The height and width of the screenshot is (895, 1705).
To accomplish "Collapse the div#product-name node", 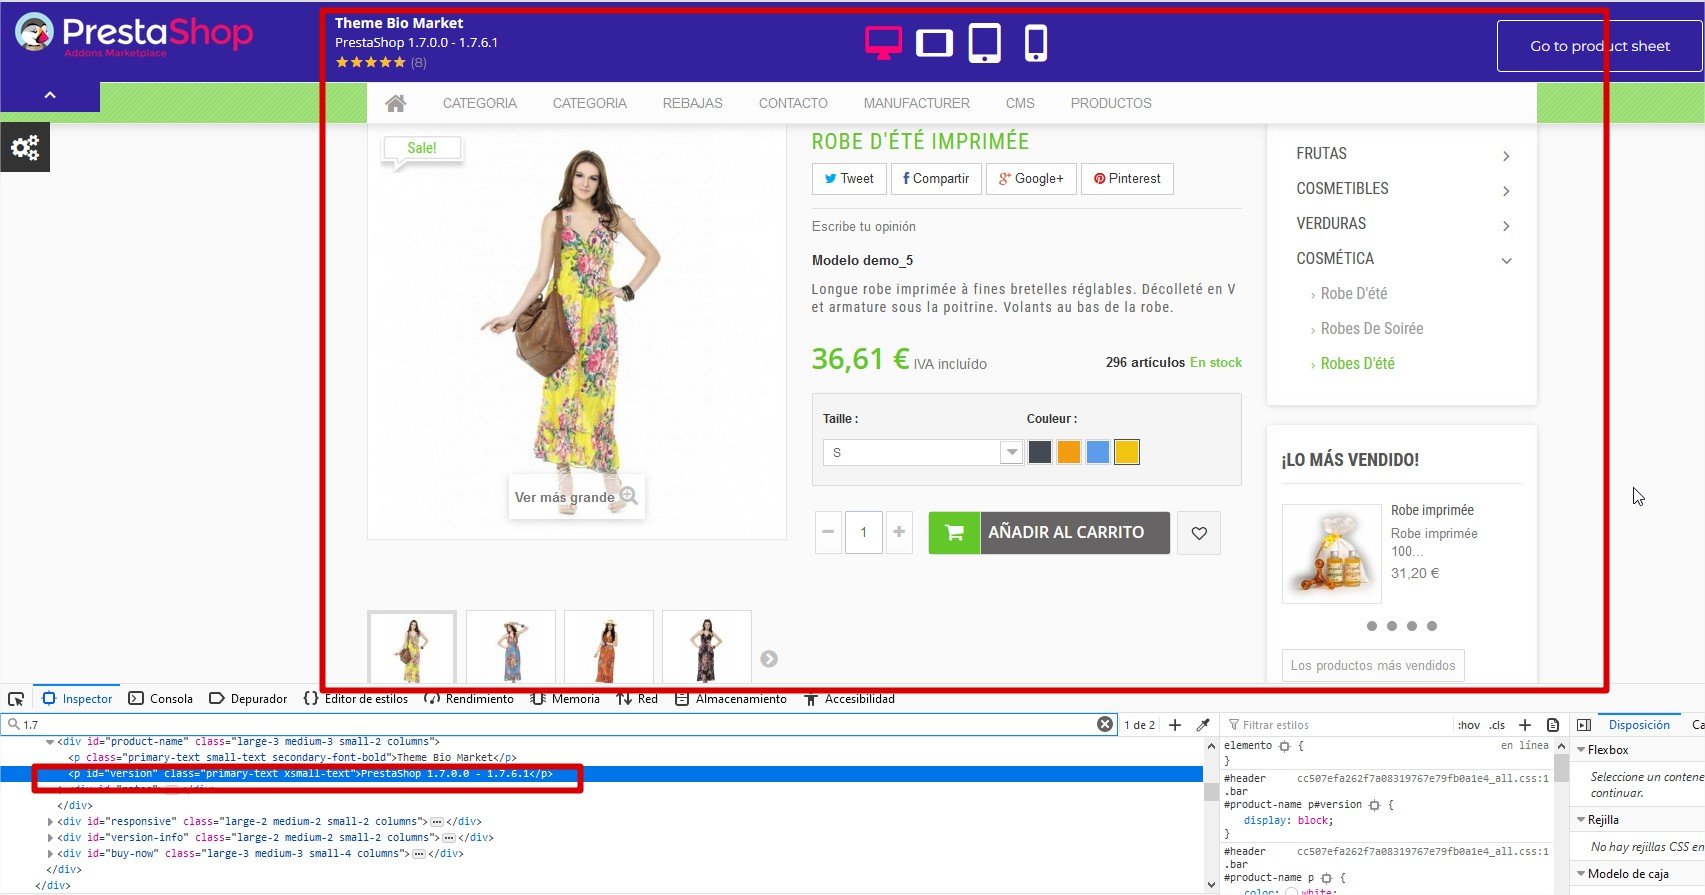I will tap(50, 742).
